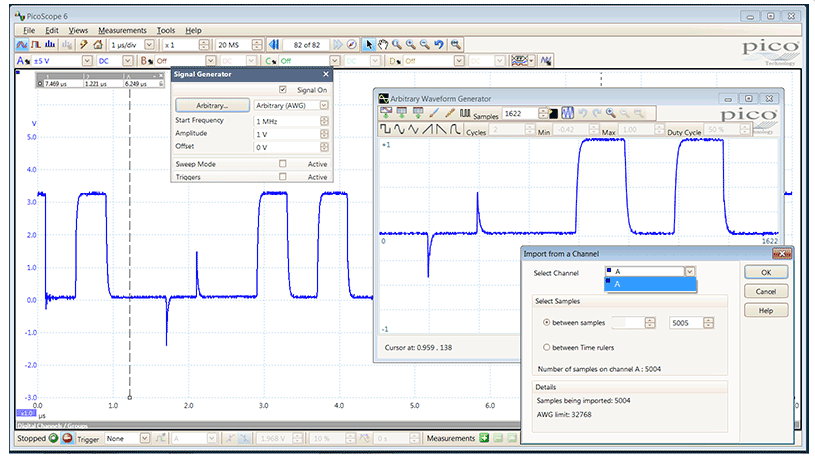
Task: Select ramp up wave shape in AWG
Action: tap(427, 129)
